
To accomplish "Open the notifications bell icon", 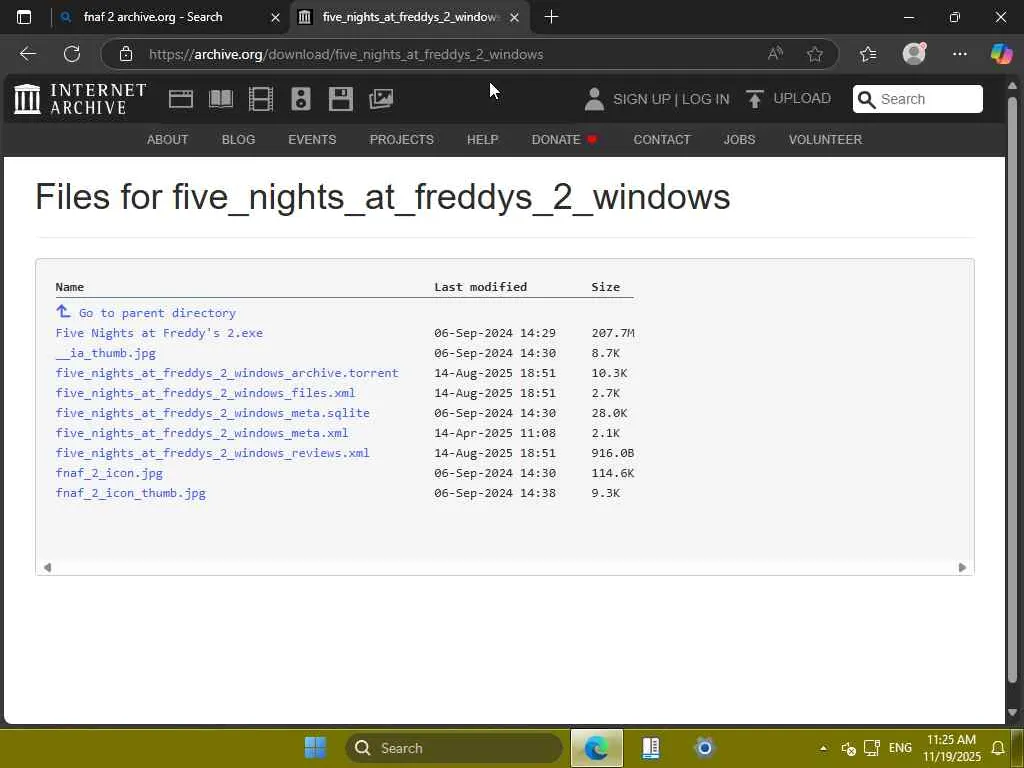I will coord(999,748).
